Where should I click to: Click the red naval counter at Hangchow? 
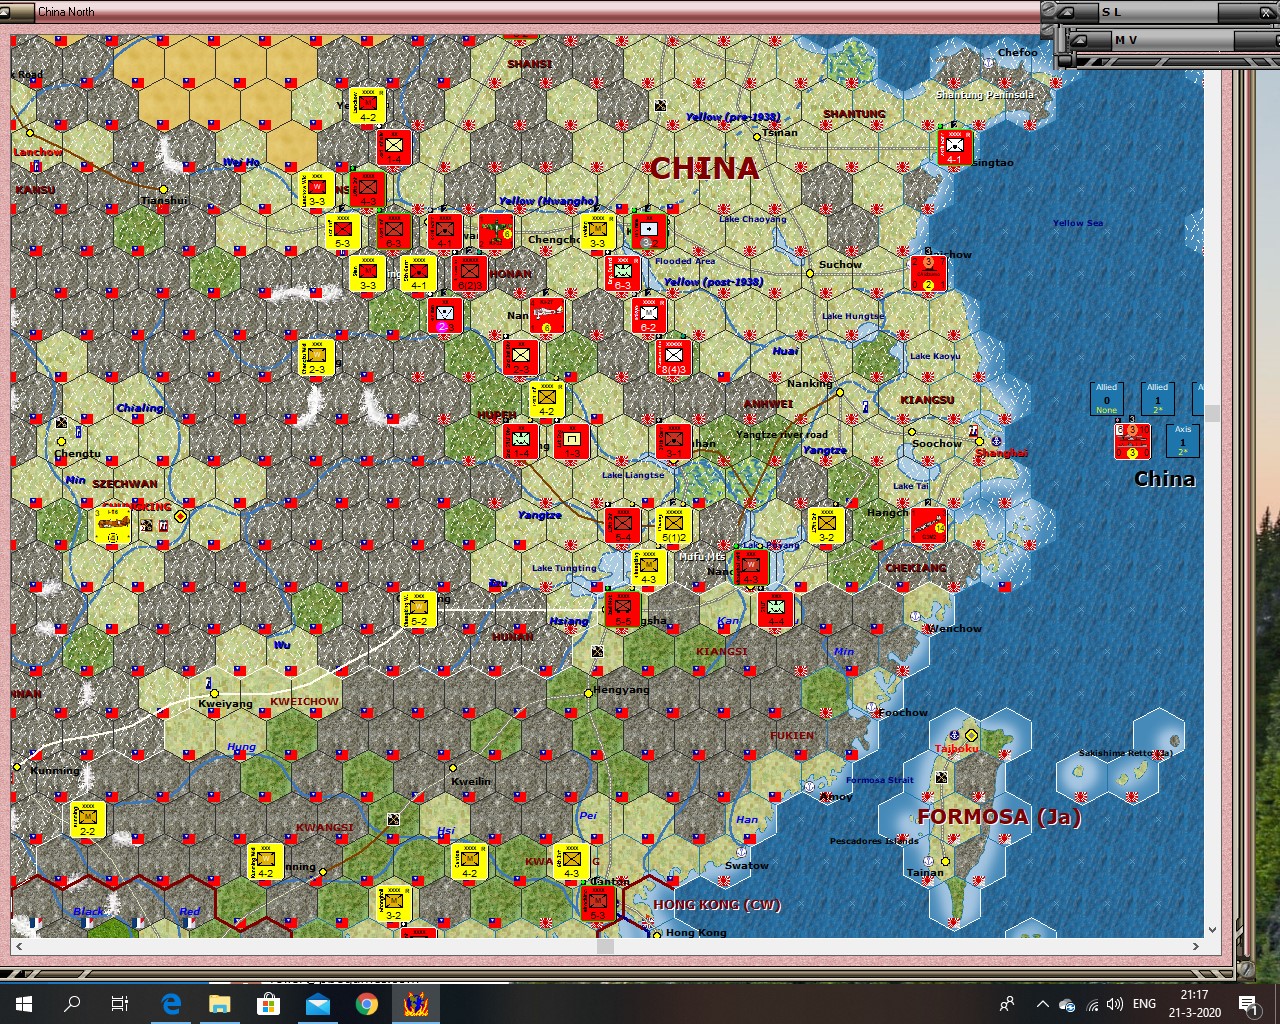[929, 526]
